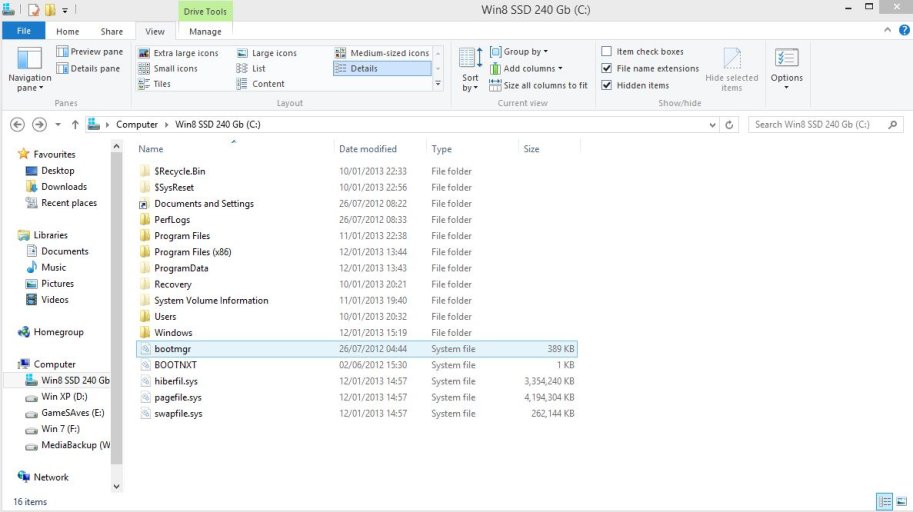
Task: Open the Add columns dropdown
Action: click(526, 68)
